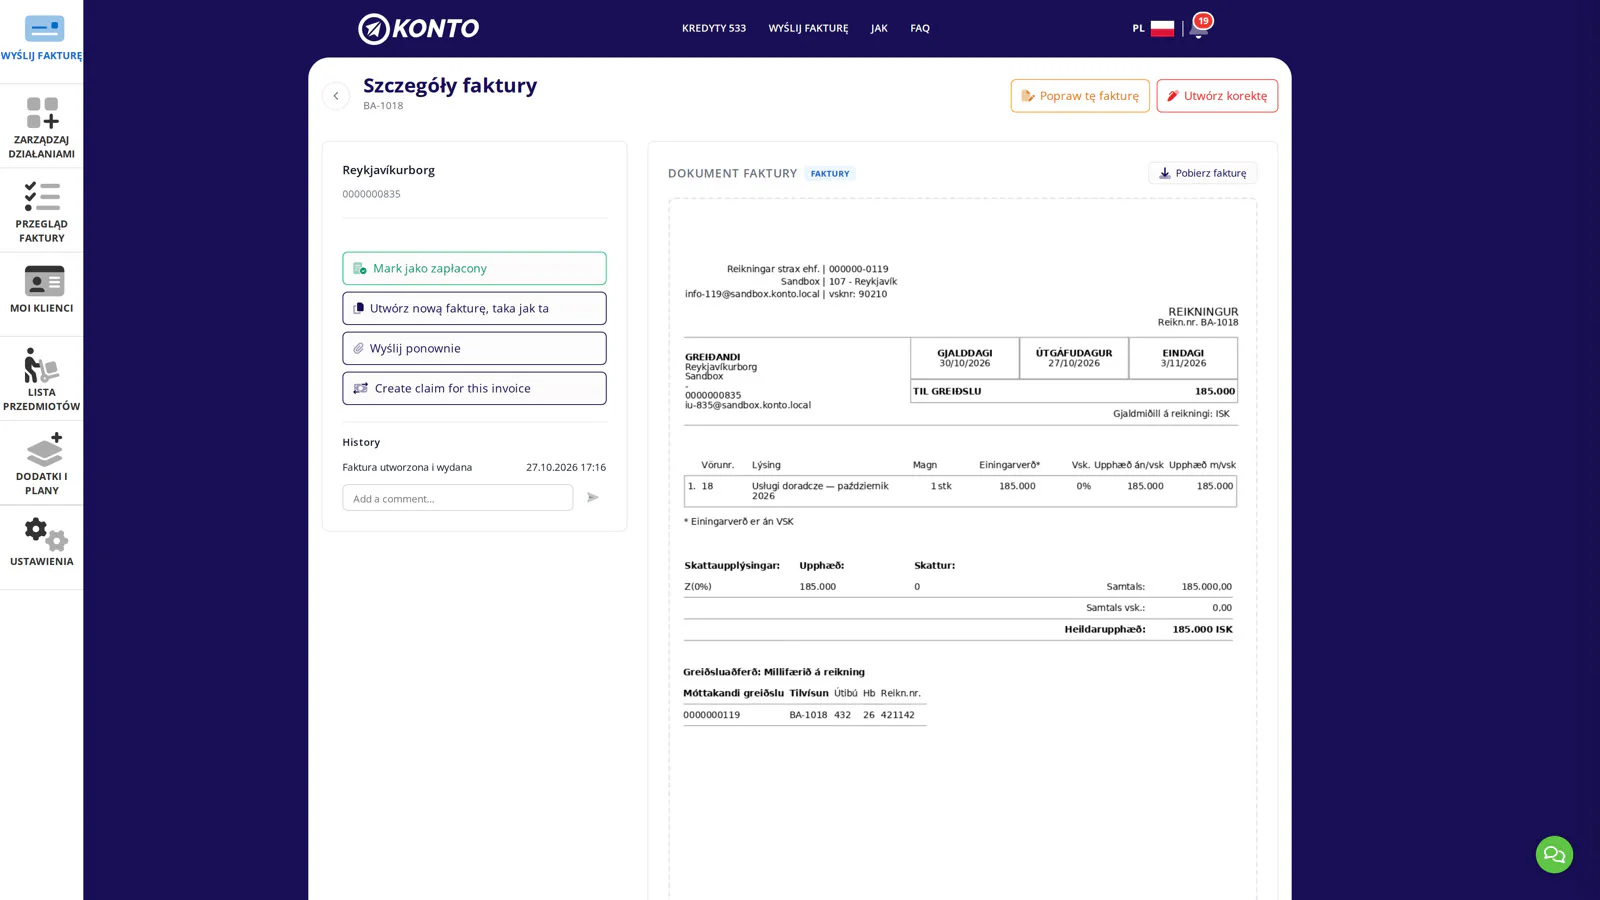This screenshot has width=1600, height=900.
Task: Open Kredyty 533 in top menu
Action: tap(714, 28)
